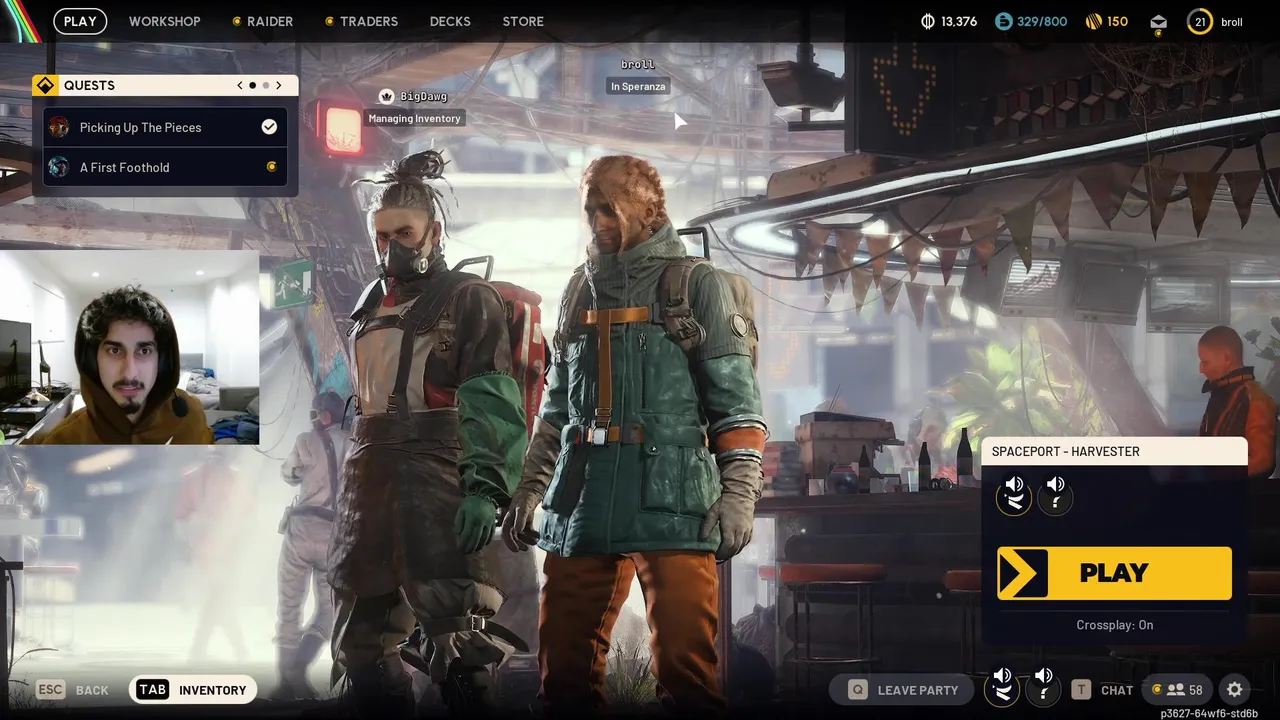The width and height of the screenshot is (1280, 720).
Task: Mute first party member in Spaceport panel
Action: pos(1014,494)
